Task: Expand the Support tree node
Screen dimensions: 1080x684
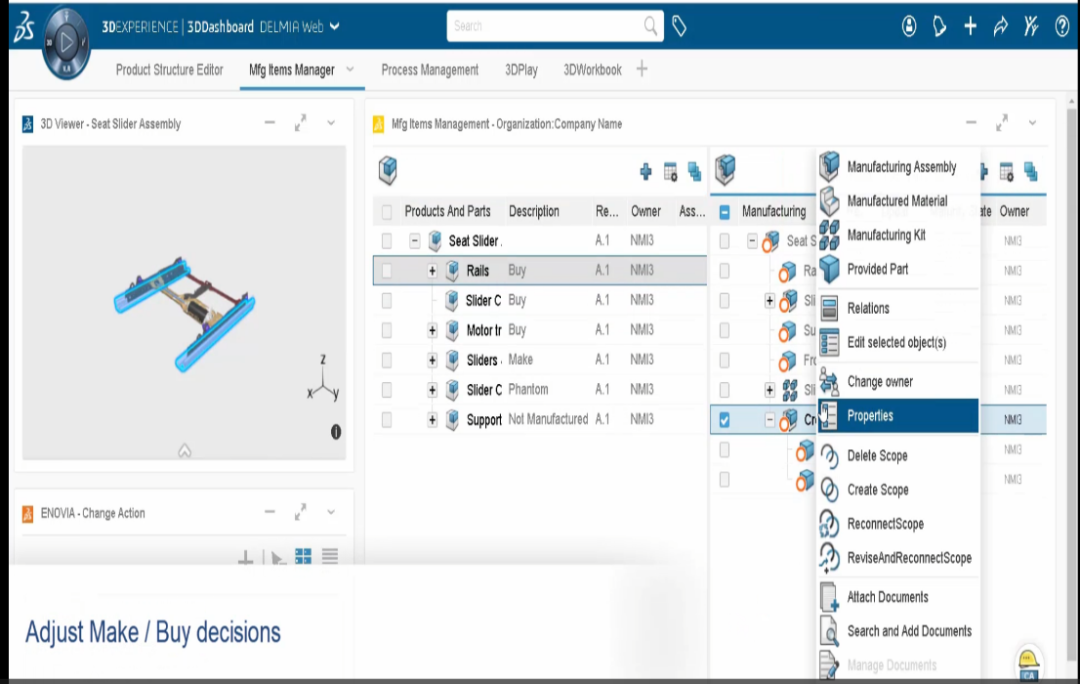Action: pyautogui.click(x=432, y=419)
